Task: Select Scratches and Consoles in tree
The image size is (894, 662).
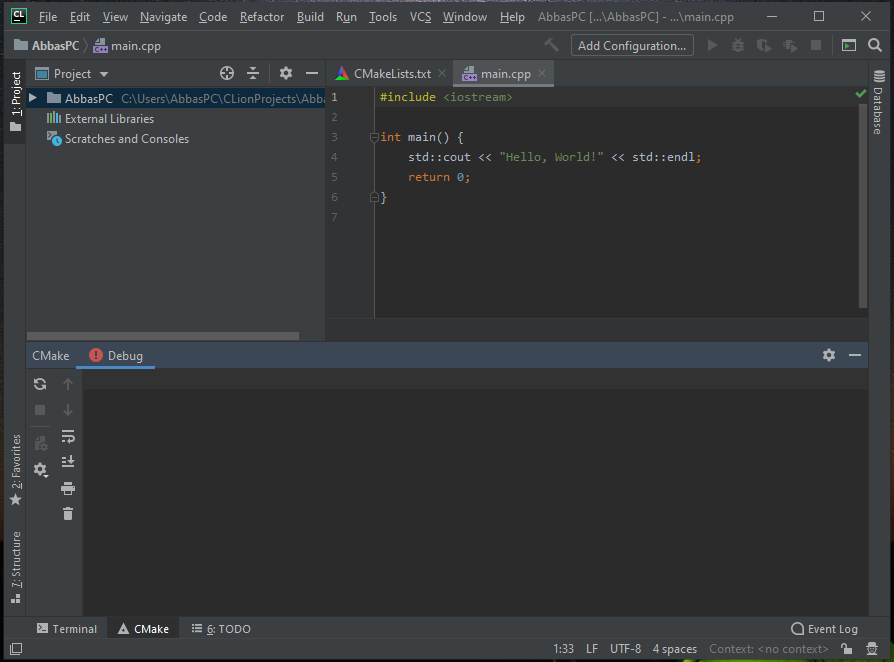Action: point(117,139)
